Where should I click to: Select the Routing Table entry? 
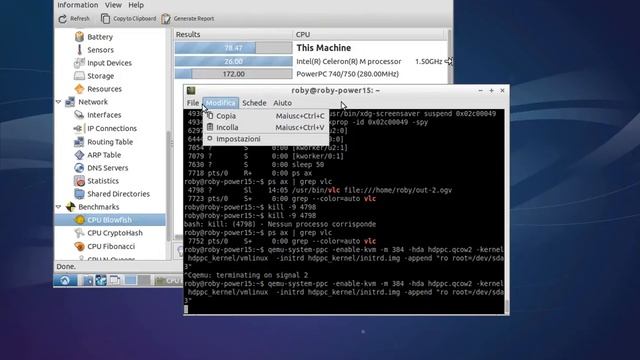109,142
